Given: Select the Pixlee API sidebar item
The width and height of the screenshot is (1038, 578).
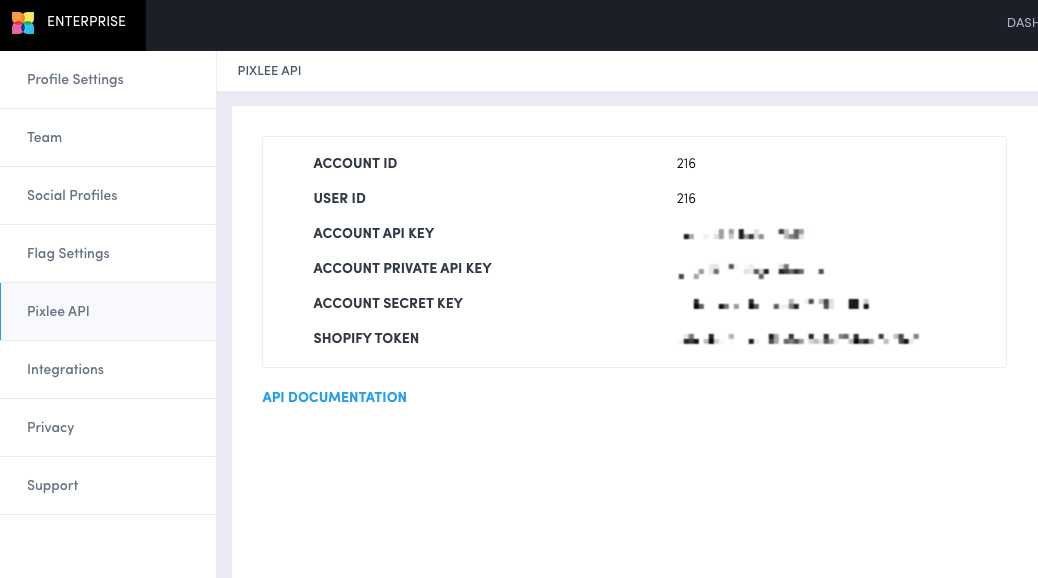Looking at the screenshot, I should tap(108, 311).
